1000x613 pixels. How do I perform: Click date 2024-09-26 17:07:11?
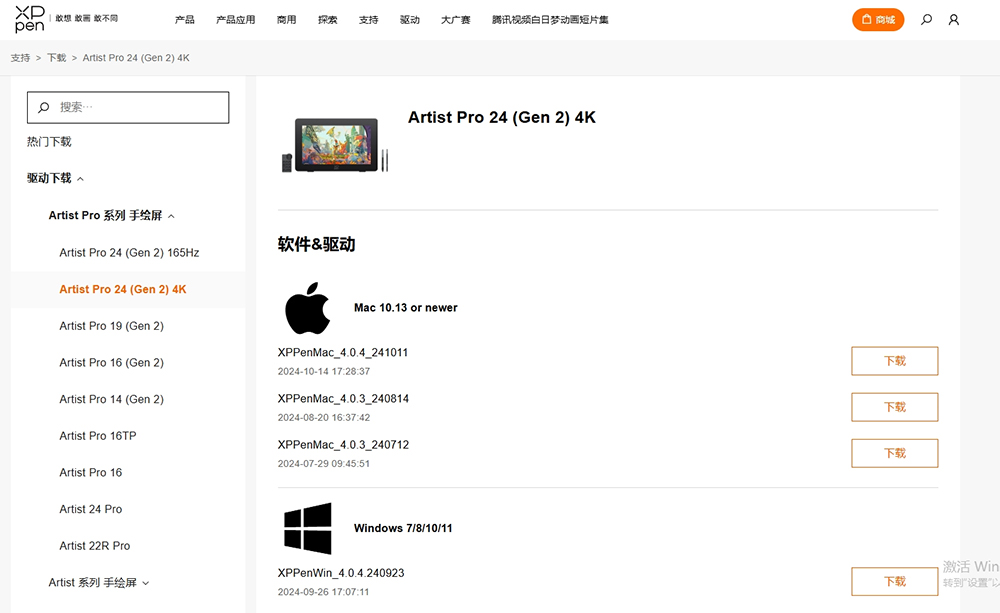[x=323, y=592]
